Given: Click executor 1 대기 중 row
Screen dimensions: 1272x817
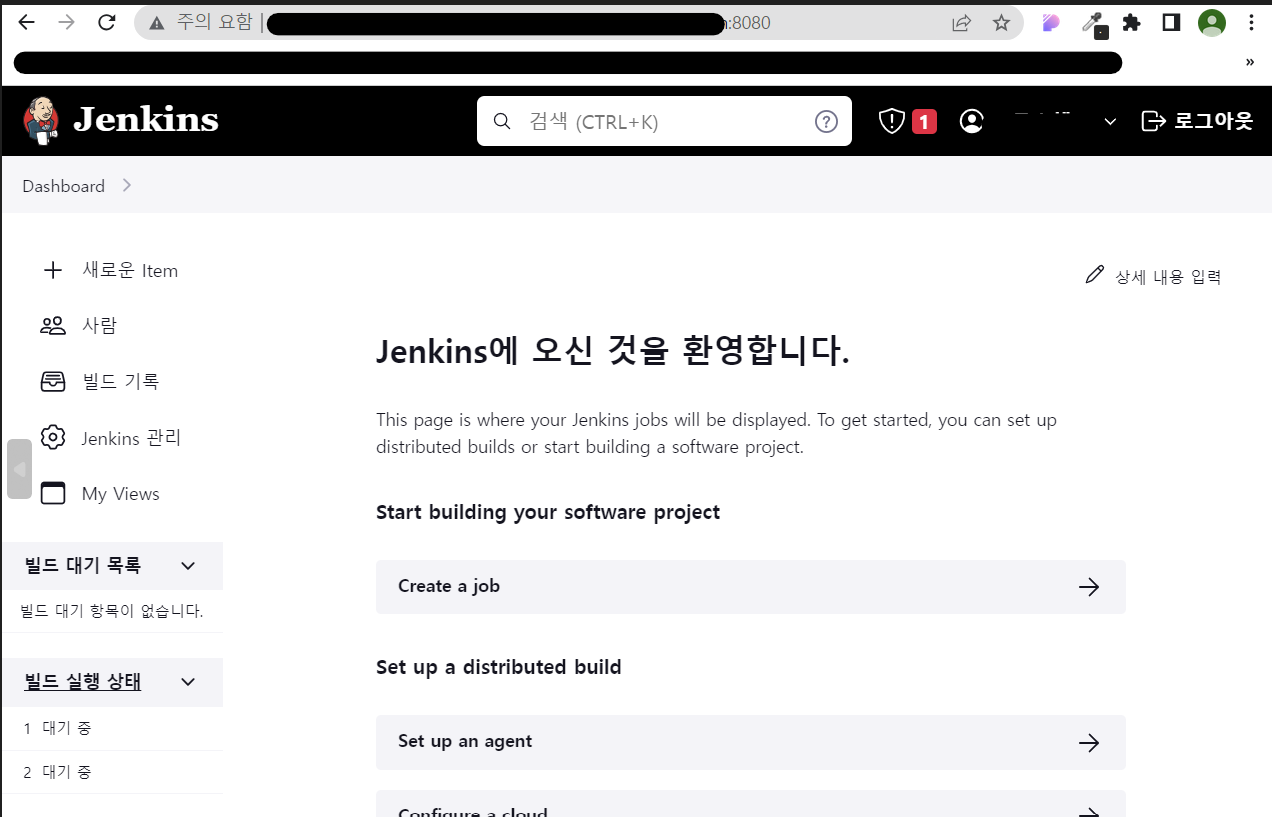Looking at the screenshot, I should point(112,728).
